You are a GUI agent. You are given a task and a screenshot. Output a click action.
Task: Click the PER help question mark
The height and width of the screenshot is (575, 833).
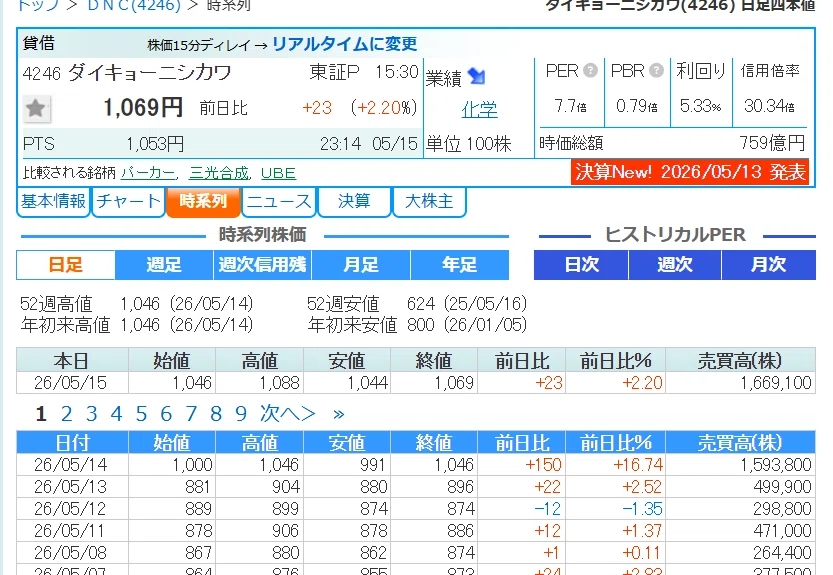pyautogui.click(x=590, y=70)
